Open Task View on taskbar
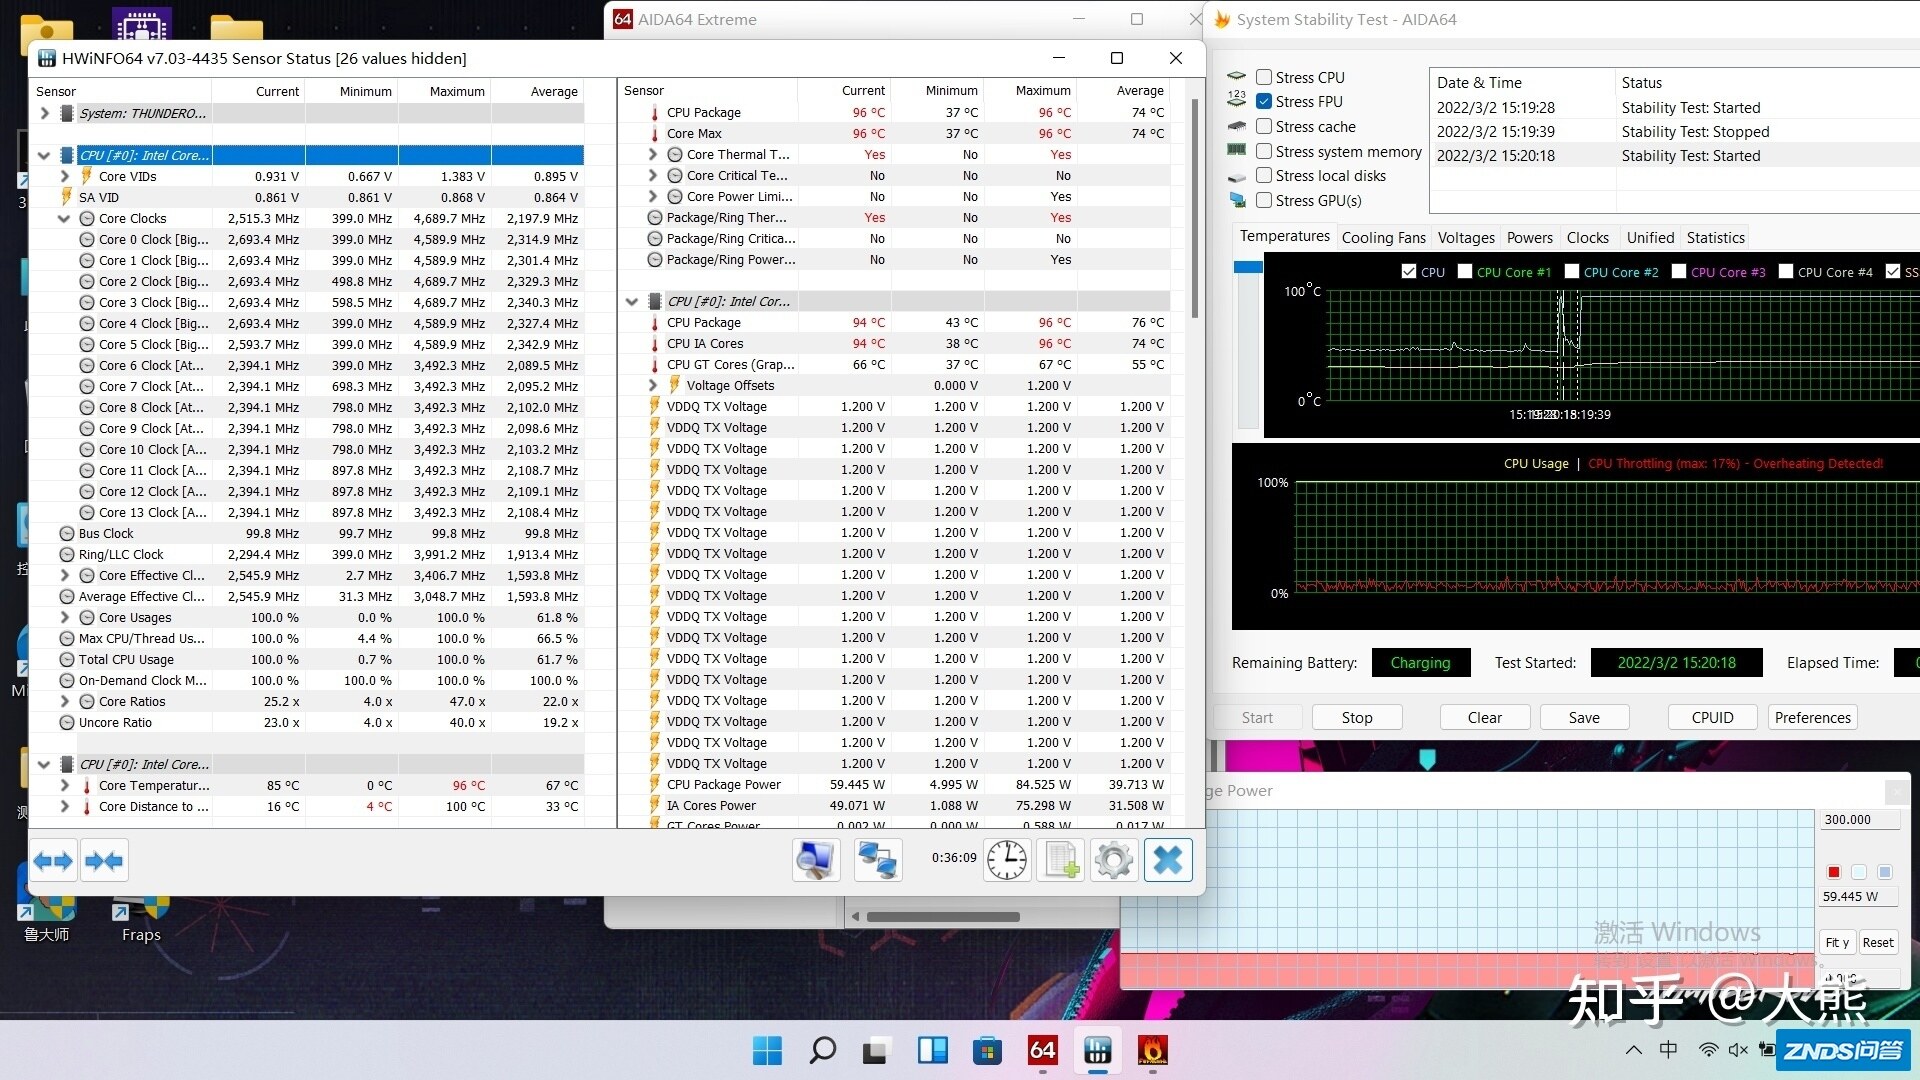The height and width of the screenshot is (1080, 1920). click(x=877, y=1050)
